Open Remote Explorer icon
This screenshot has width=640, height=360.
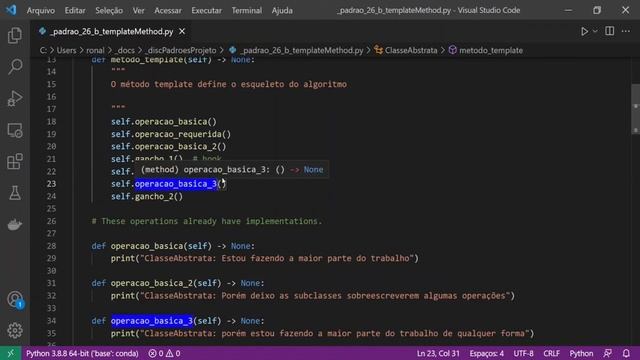[15, 130]
